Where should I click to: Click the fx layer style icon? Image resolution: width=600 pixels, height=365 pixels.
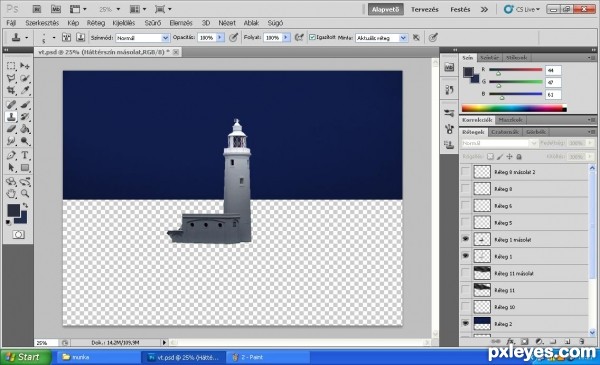point(510,341)
